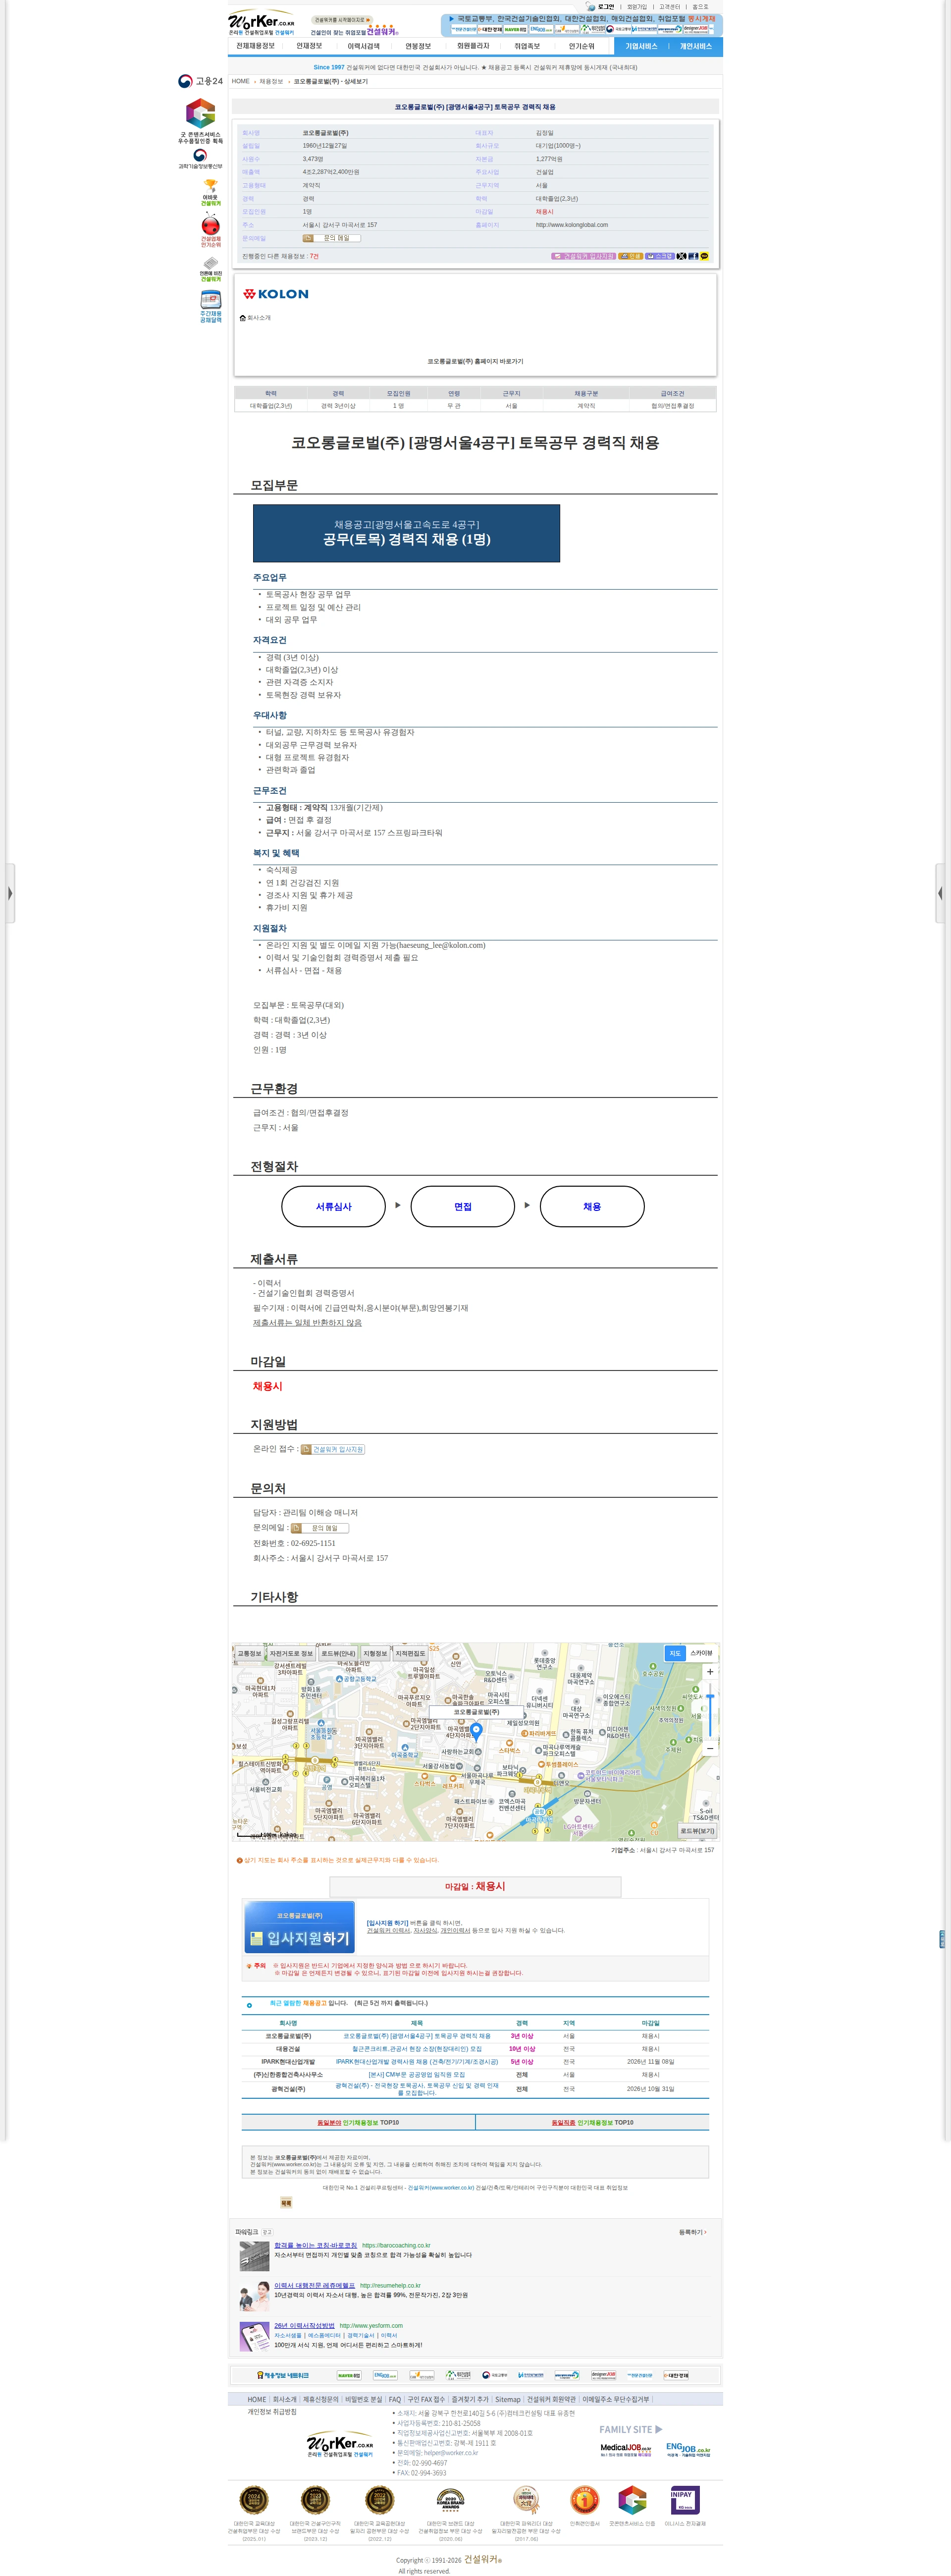This screenshot has height=2576, width=951.
Task: Open the 과학기술정보통신부 sidebar logo
Action: point(200,159)
